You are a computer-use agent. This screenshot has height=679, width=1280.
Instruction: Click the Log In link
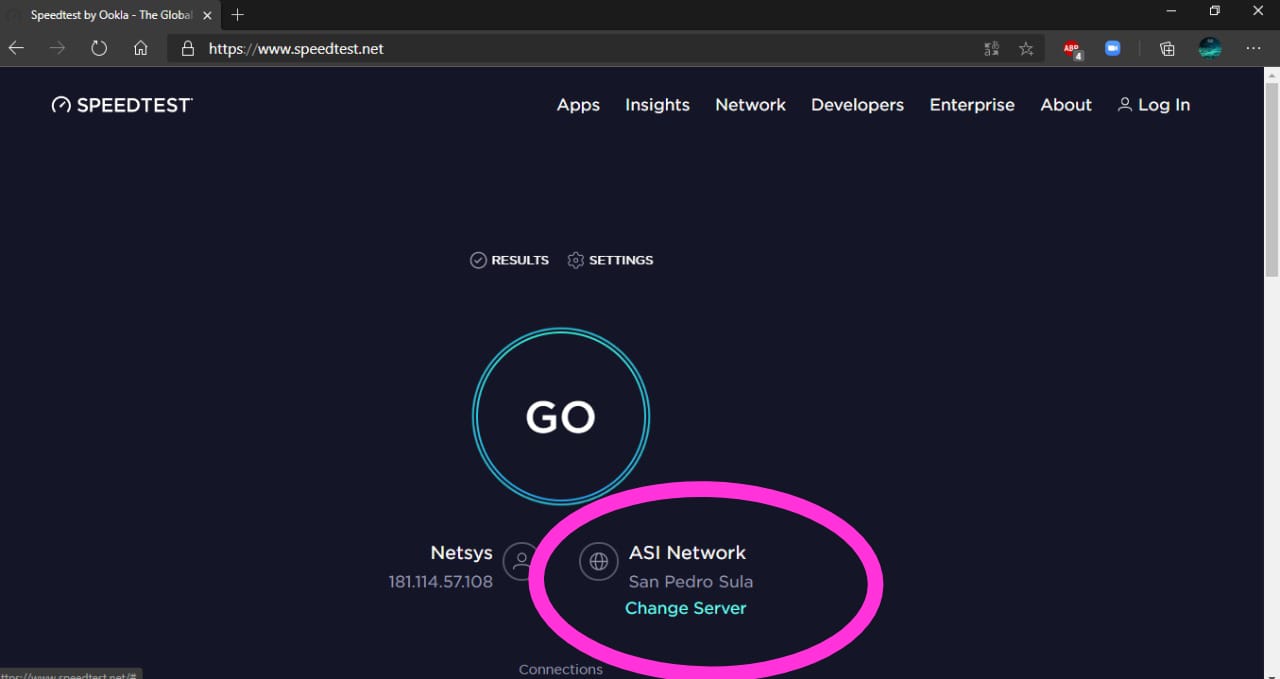point(1154,105)
